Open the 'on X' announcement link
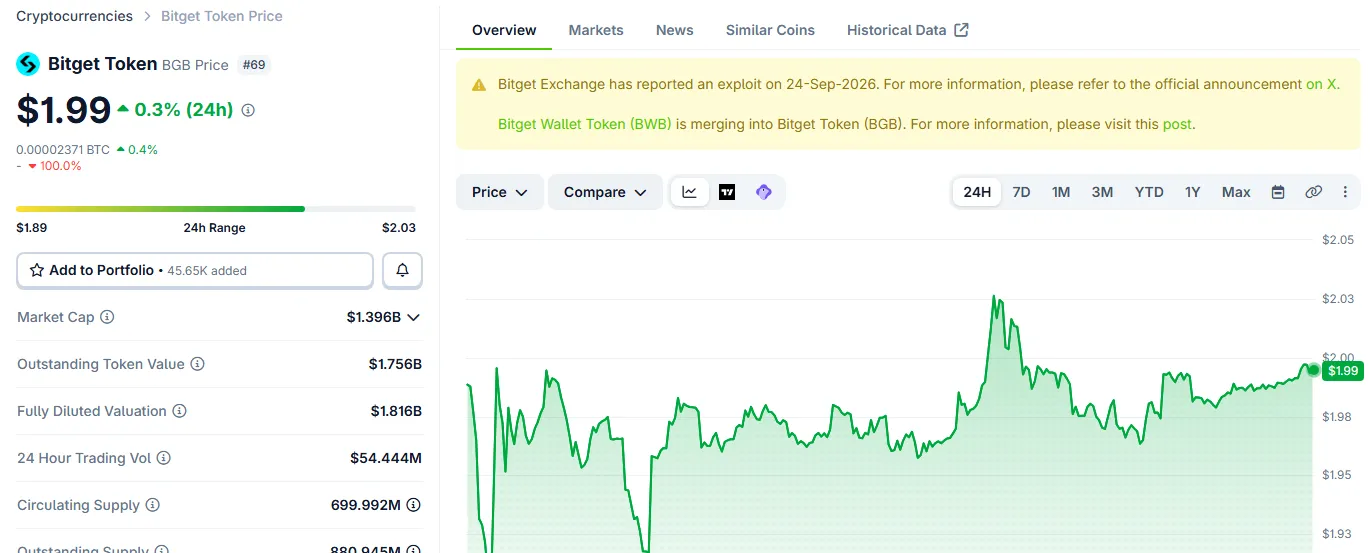This screenshot has width=1370, height=553. (x=1322, y=85)
